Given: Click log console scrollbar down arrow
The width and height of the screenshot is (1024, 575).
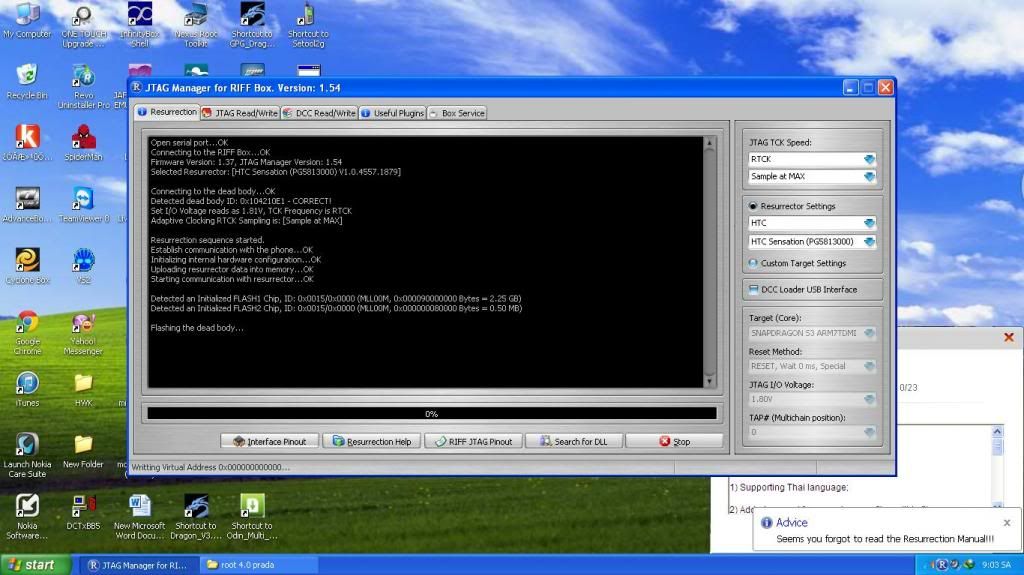Looking at the screenshot, I should (x=709, y=382).
